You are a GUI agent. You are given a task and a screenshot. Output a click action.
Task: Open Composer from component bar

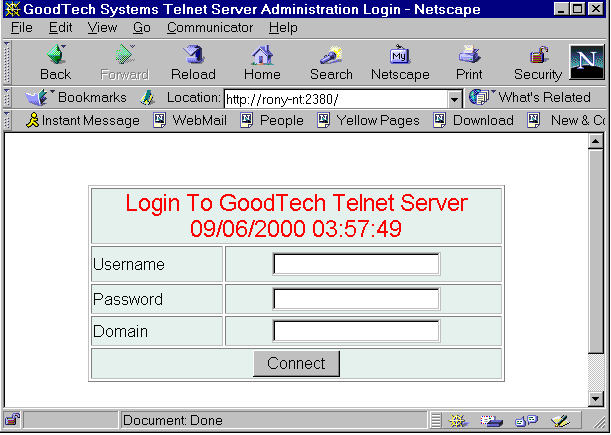click(x=561, y=421)
